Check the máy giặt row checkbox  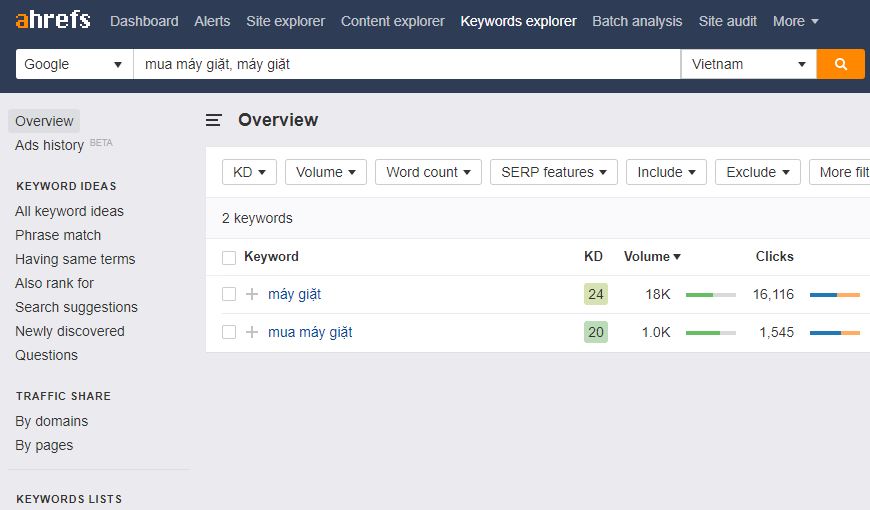tap(229, 294)
